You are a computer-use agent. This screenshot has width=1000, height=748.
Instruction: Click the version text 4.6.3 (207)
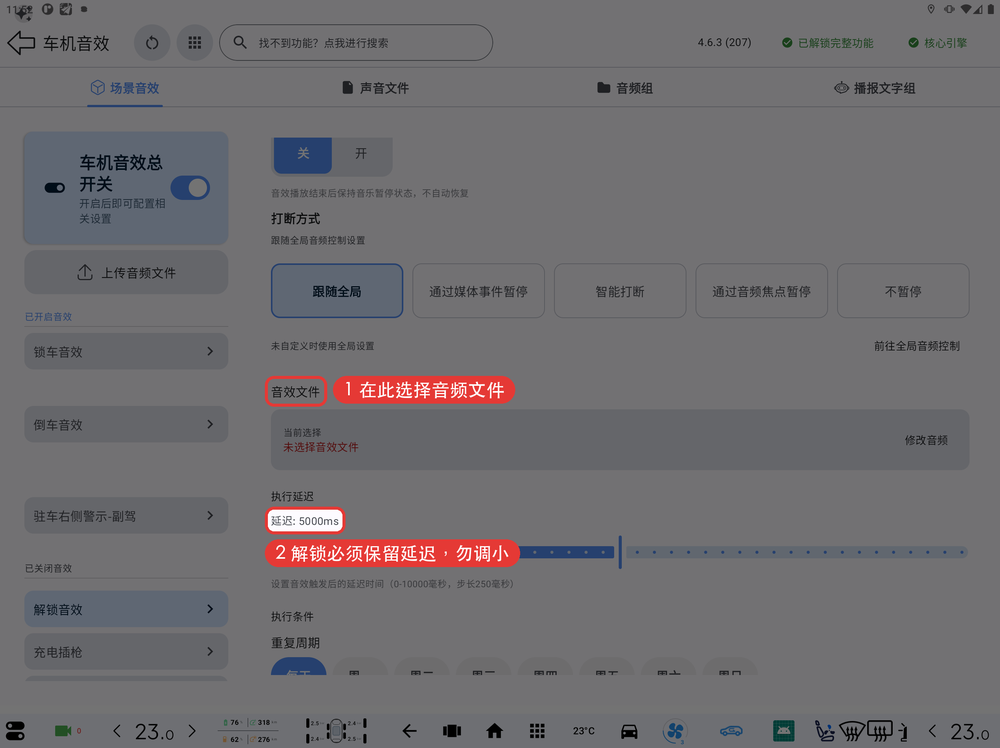724,43
